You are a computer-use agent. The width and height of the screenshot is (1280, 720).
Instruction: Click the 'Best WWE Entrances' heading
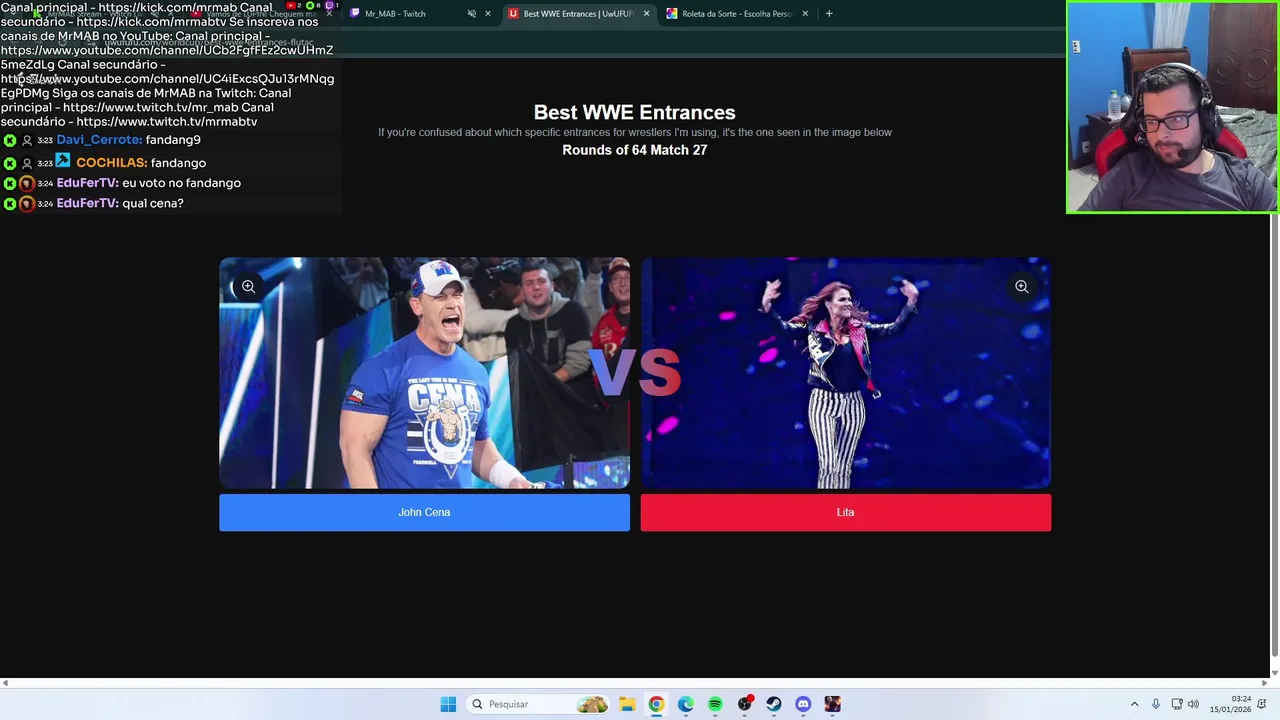[634, 112]
